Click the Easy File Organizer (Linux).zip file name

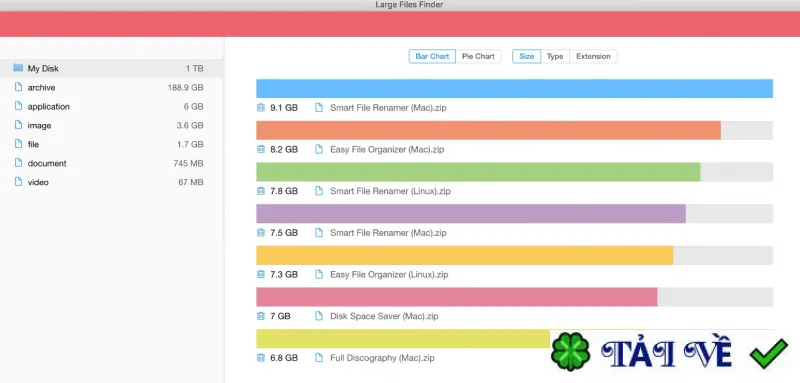(x=389, y=275)
